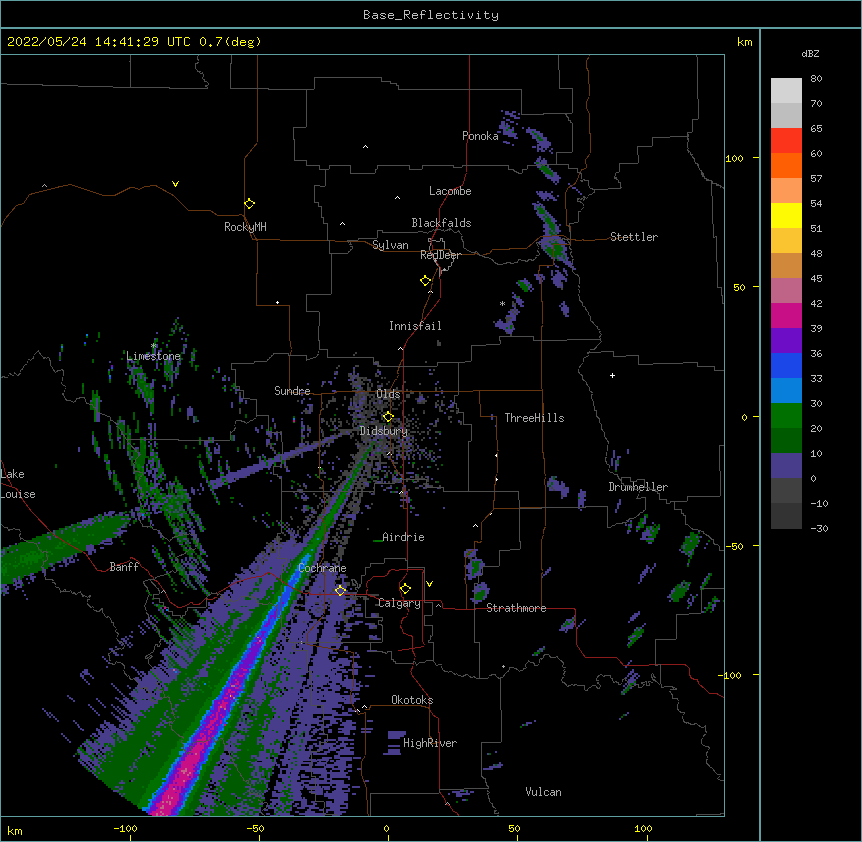Click the yellow diamond marker below Olds

pos(388,417)
